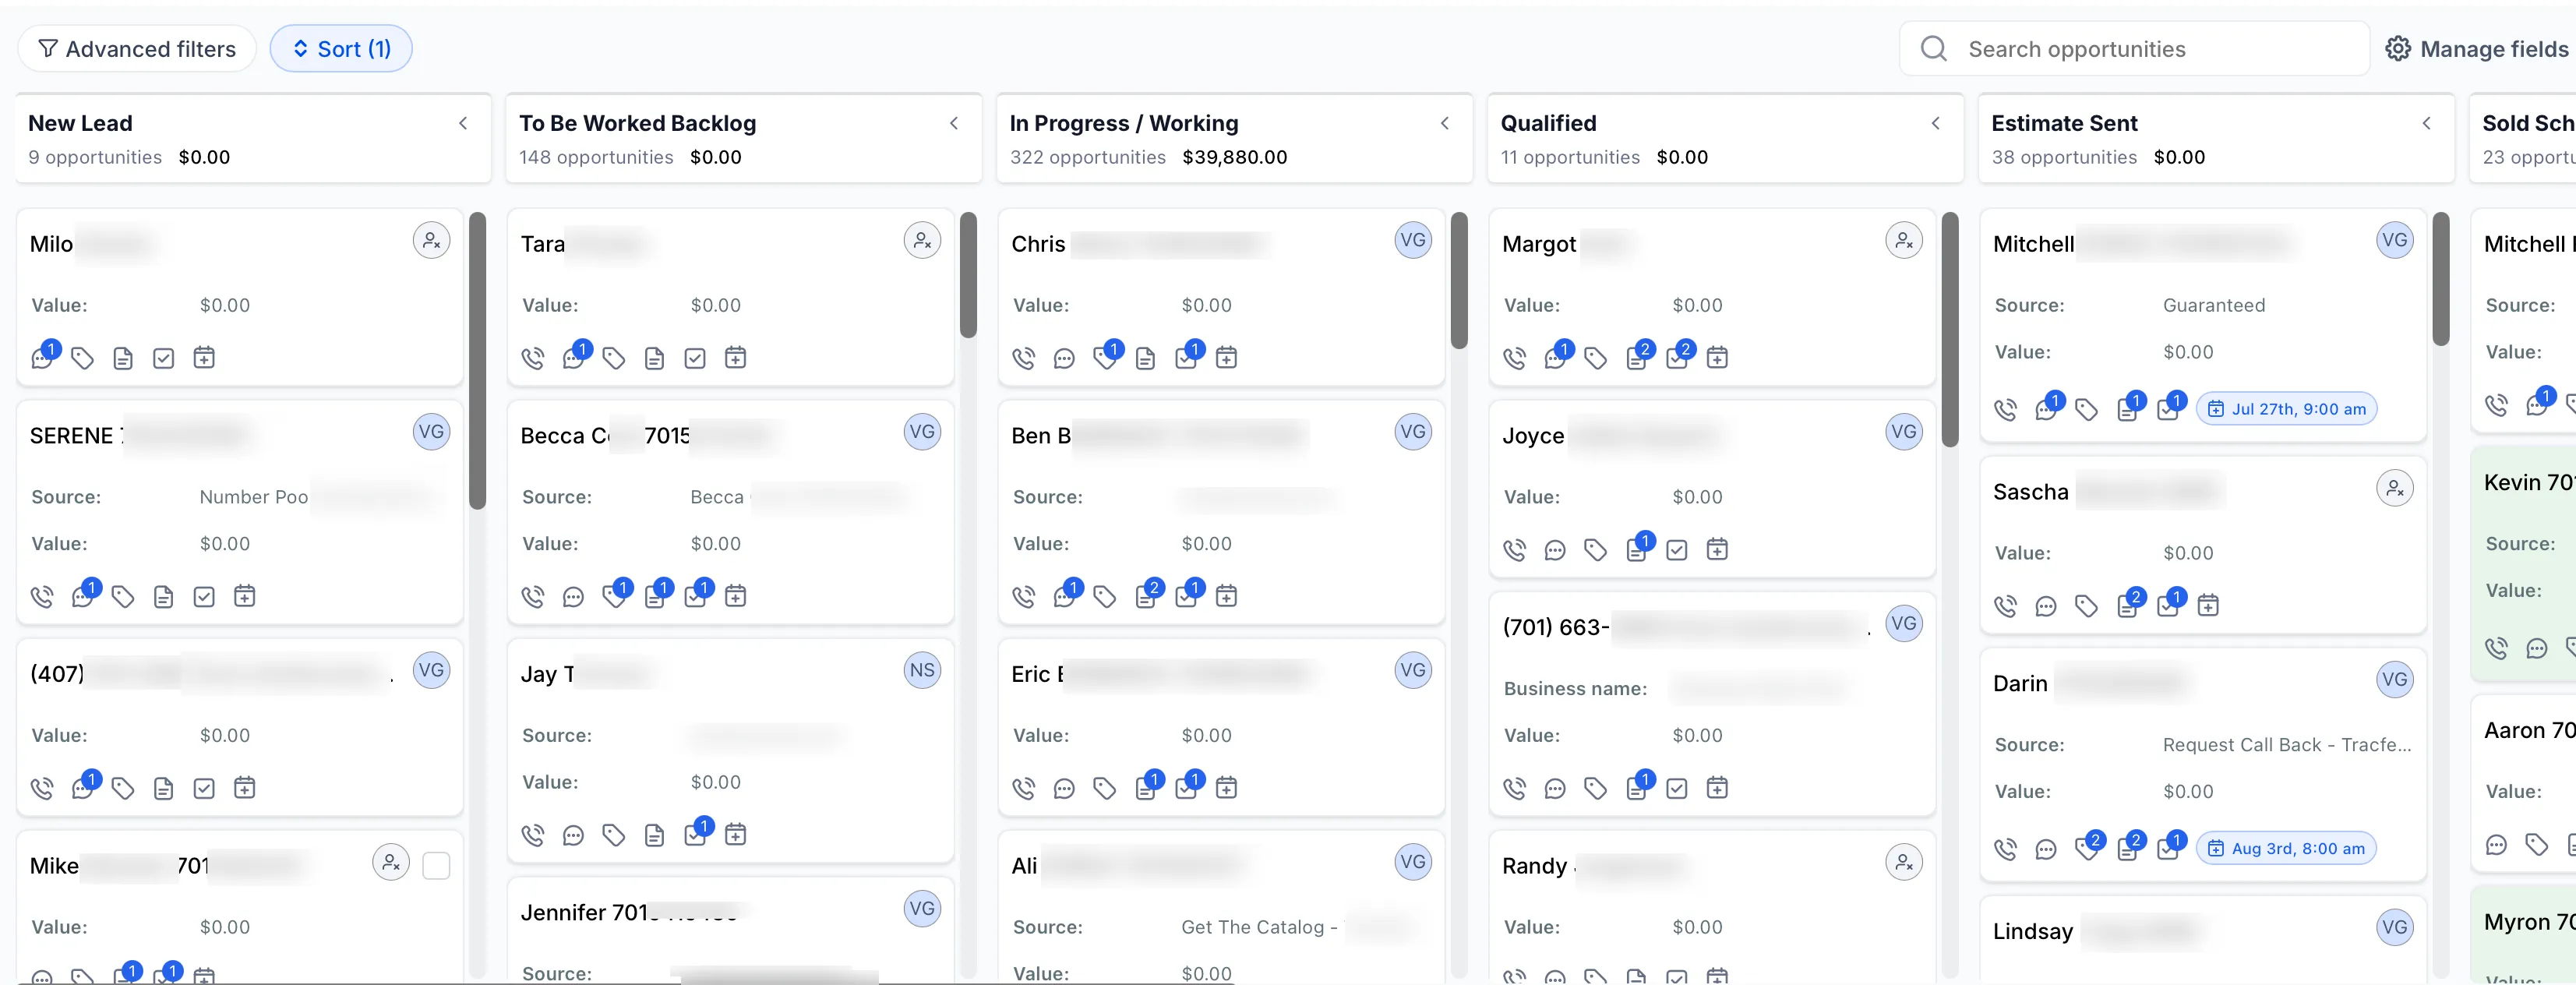
Task: Open the Milo opportunity card title
Action: click(52, 244)
